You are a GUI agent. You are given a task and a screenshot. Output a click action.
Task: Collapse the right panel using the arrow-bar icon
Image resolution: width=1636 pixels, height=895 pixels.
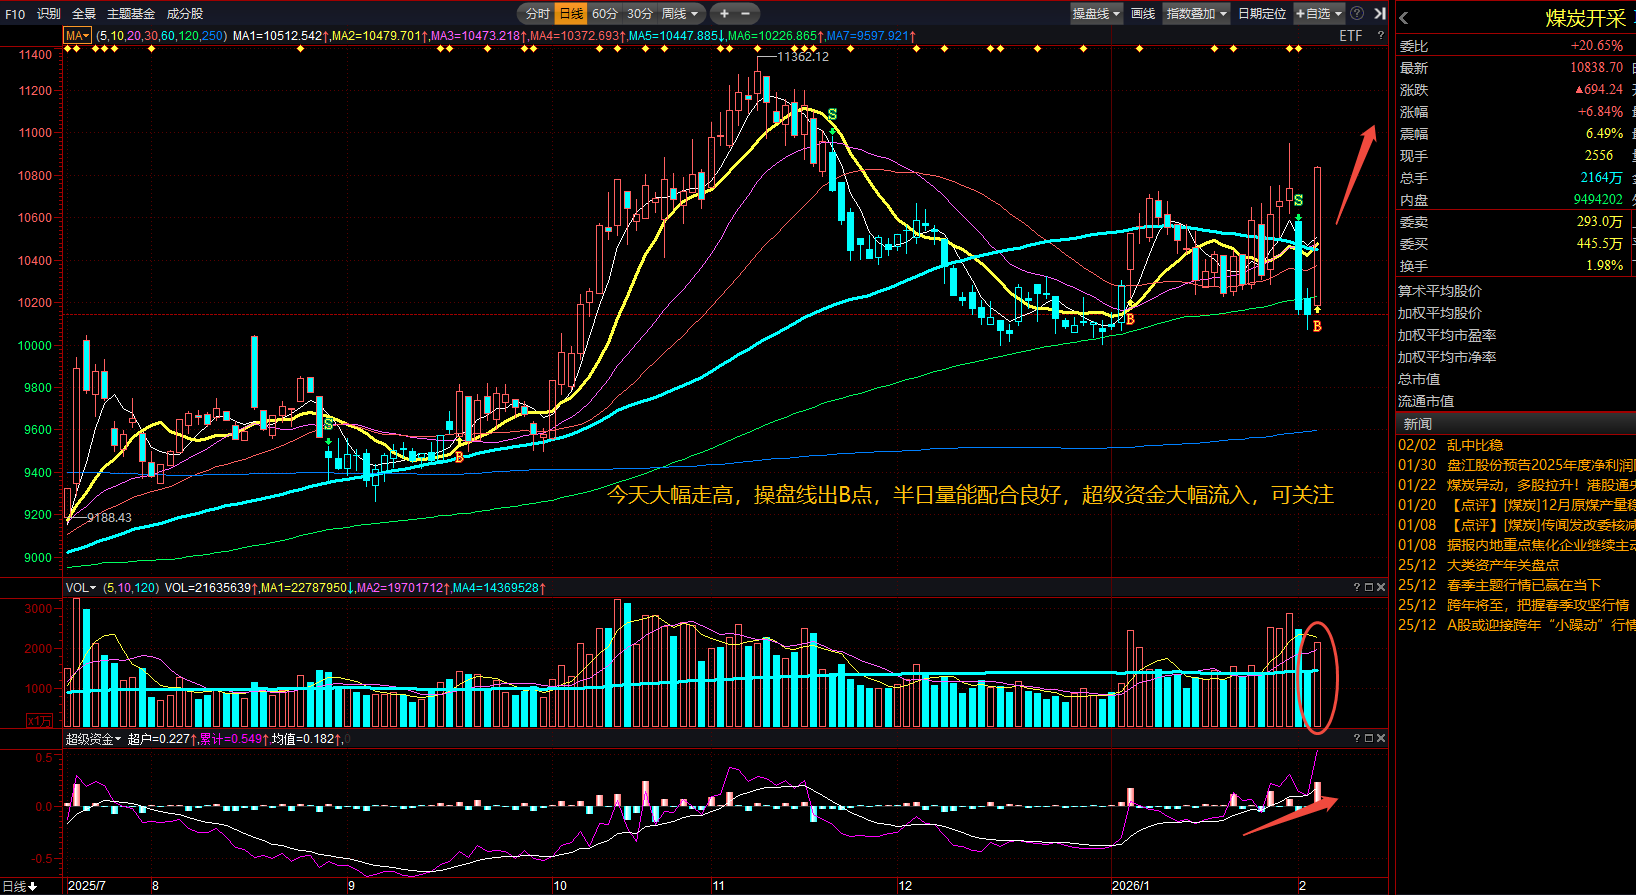[1380, 13]
